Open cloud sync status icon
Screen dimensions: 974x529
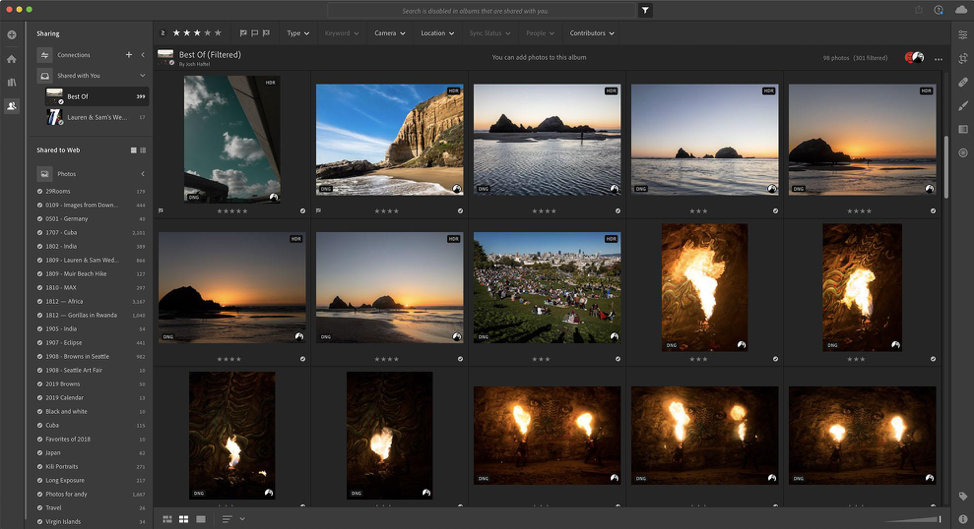(962, 10)
